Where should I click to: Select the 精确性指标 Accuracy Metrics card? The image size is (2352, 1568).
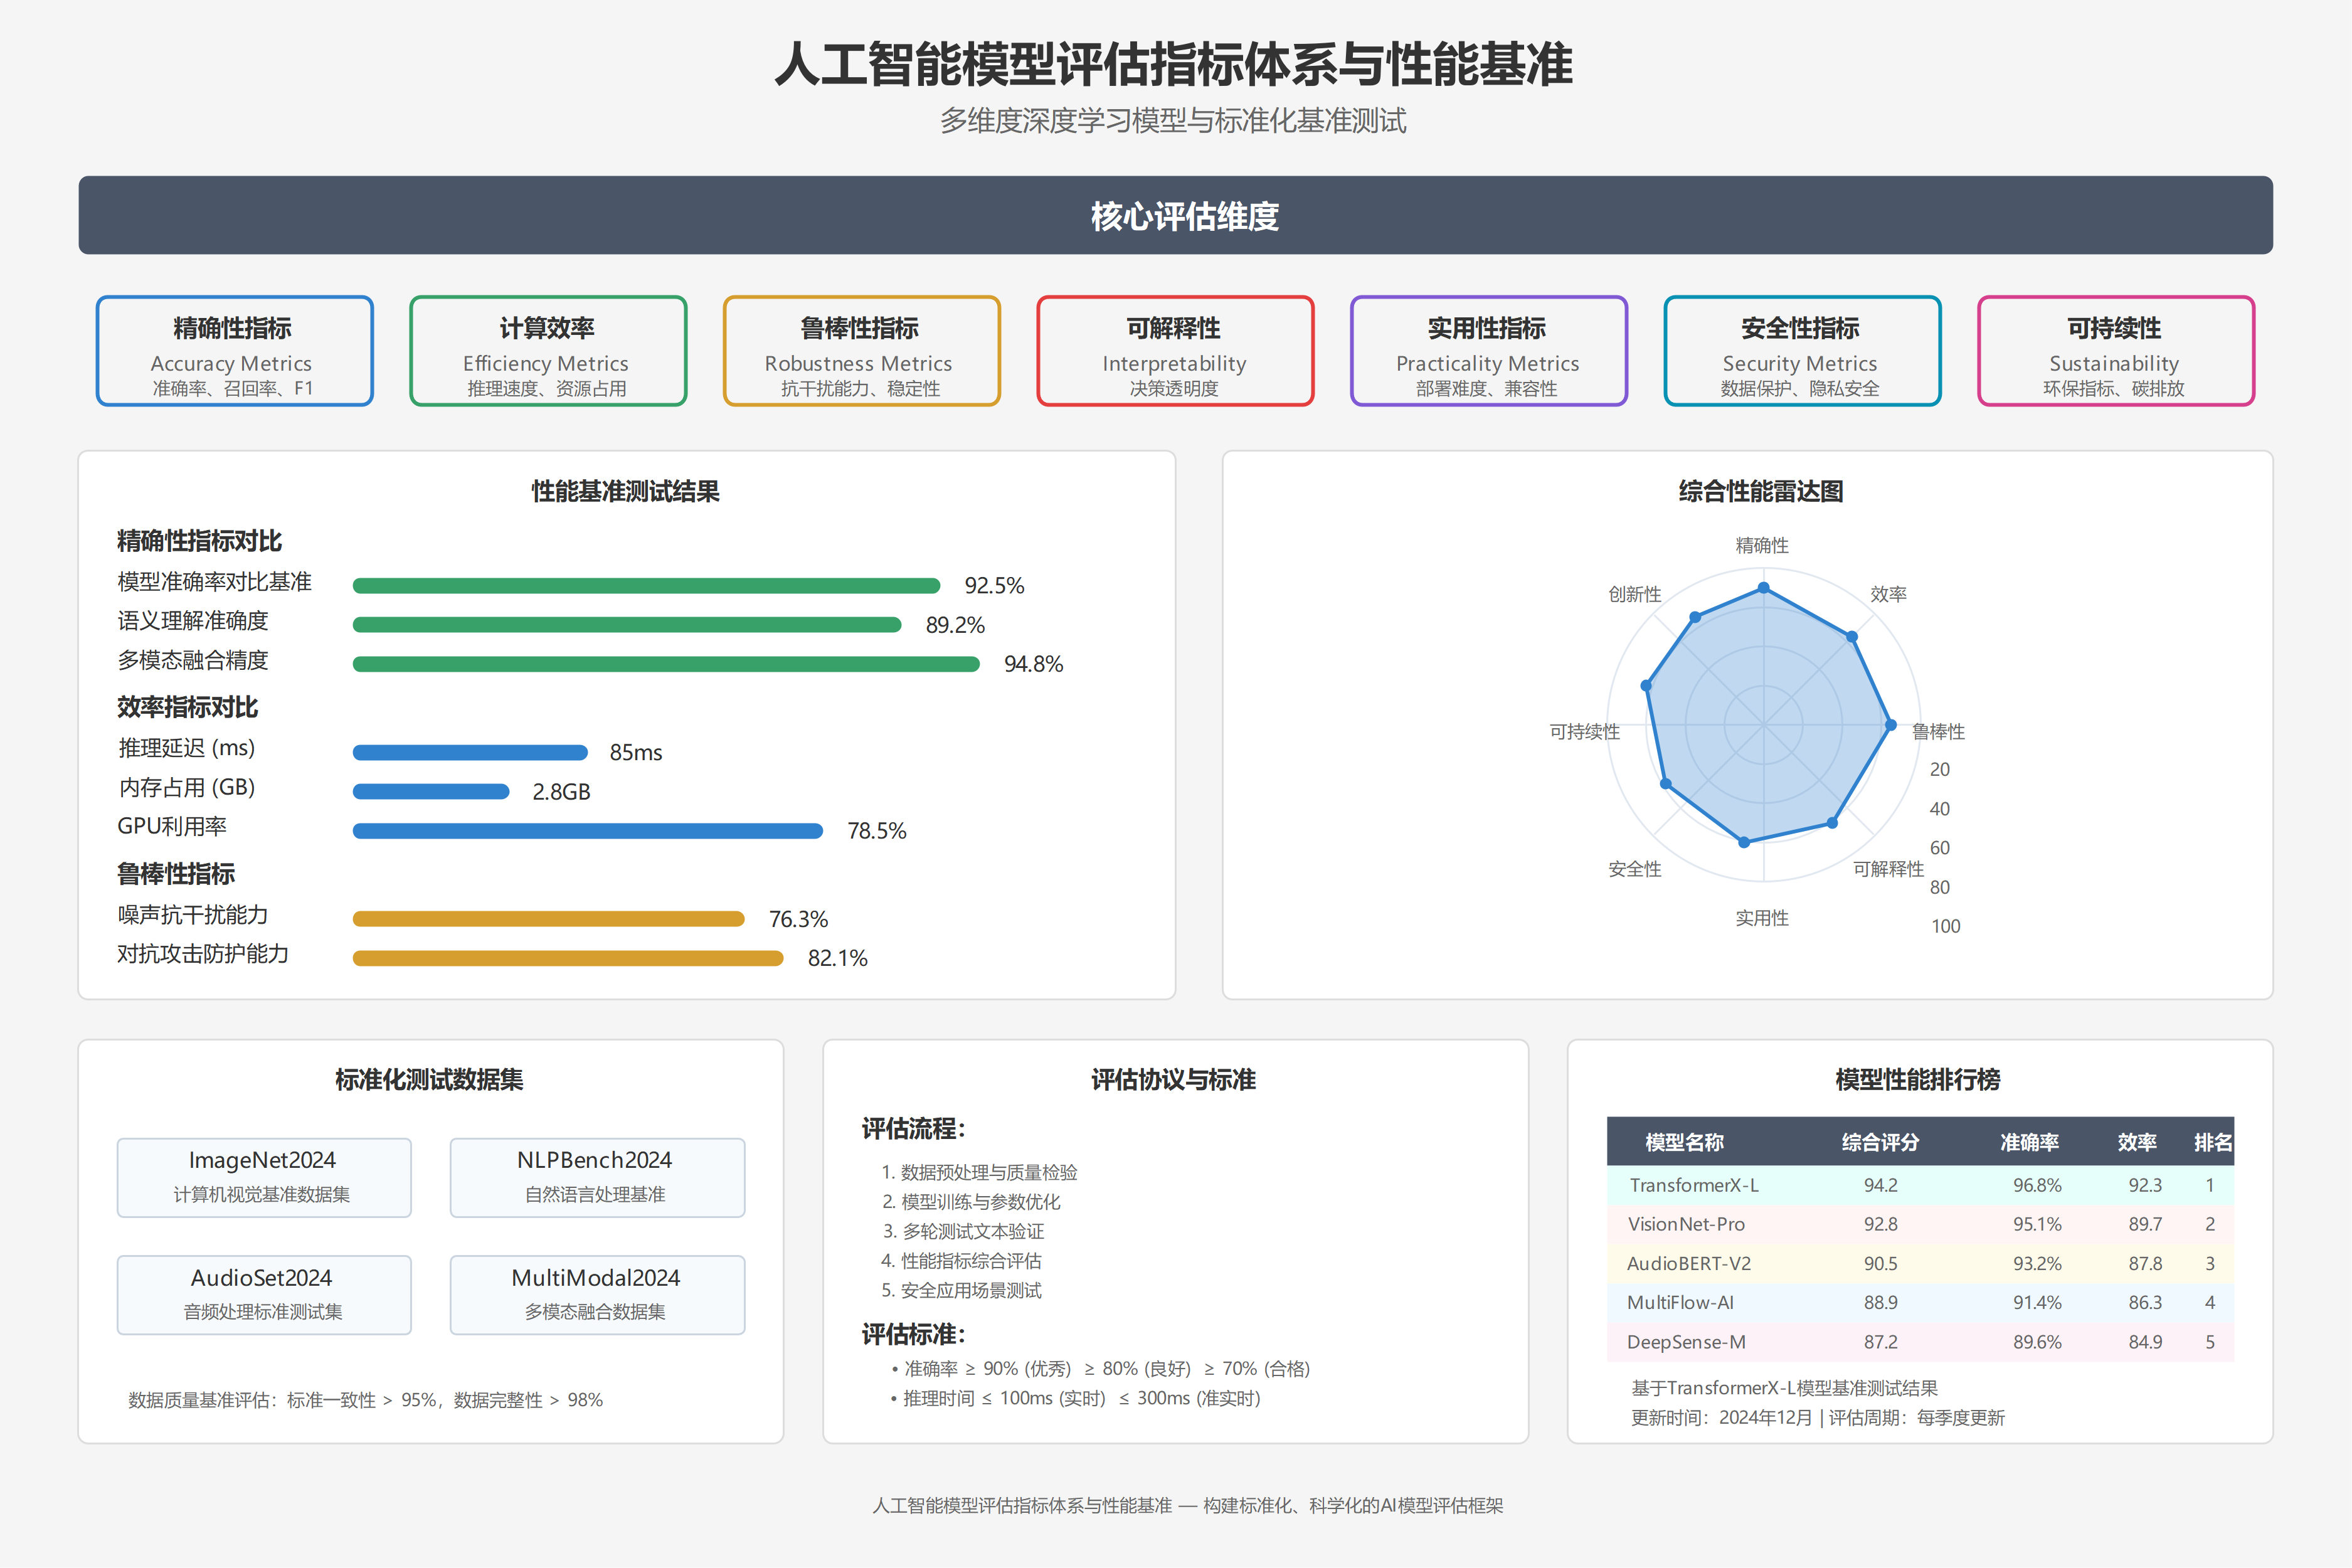tap(234, 351)
